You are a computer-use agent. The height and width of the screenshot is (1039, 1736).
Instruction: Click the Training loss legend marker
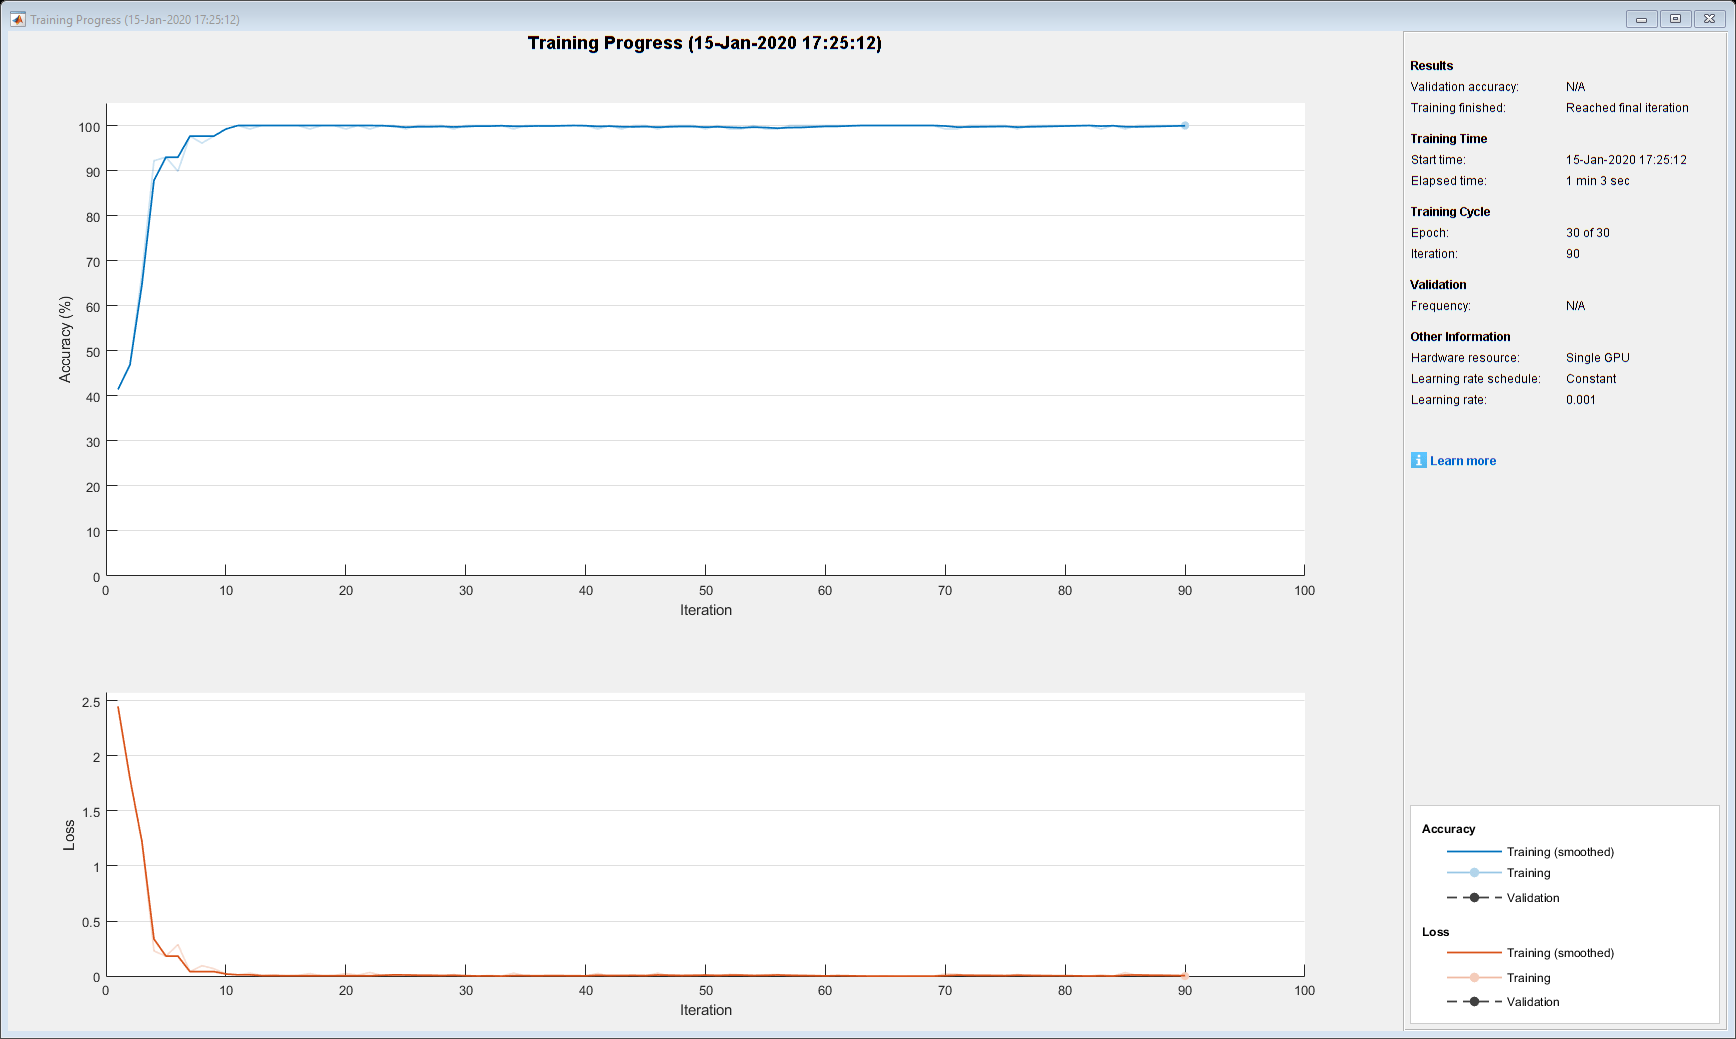1474,978
